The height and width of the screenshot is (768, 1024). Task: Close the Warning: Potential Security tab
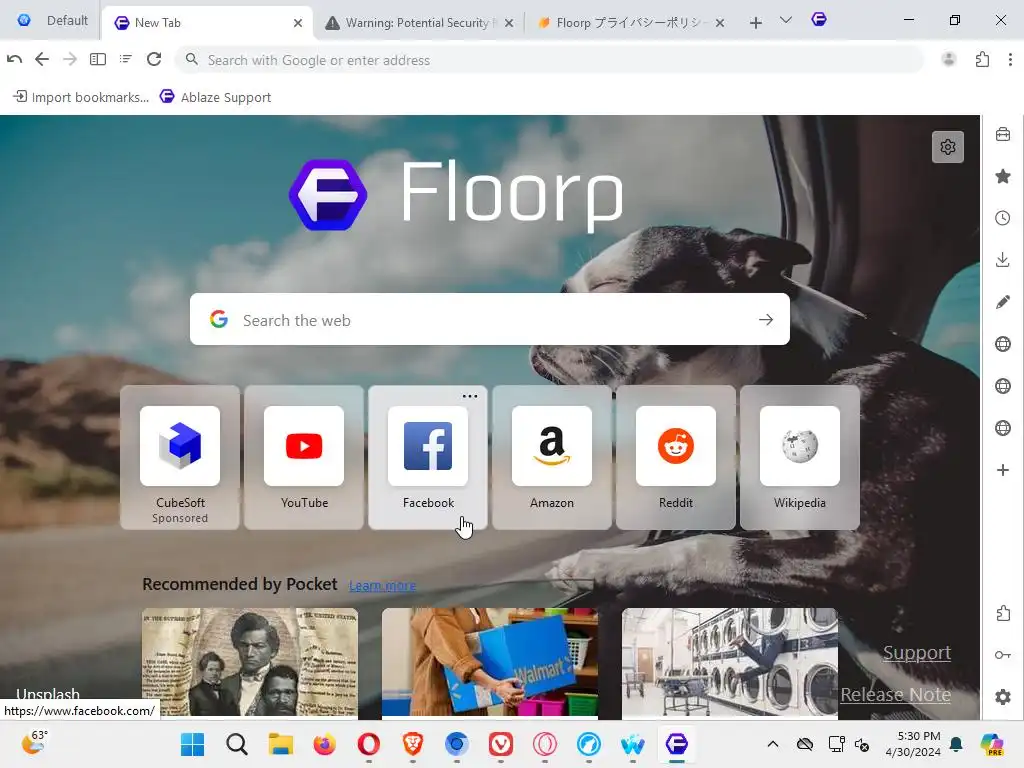point(509,23)
